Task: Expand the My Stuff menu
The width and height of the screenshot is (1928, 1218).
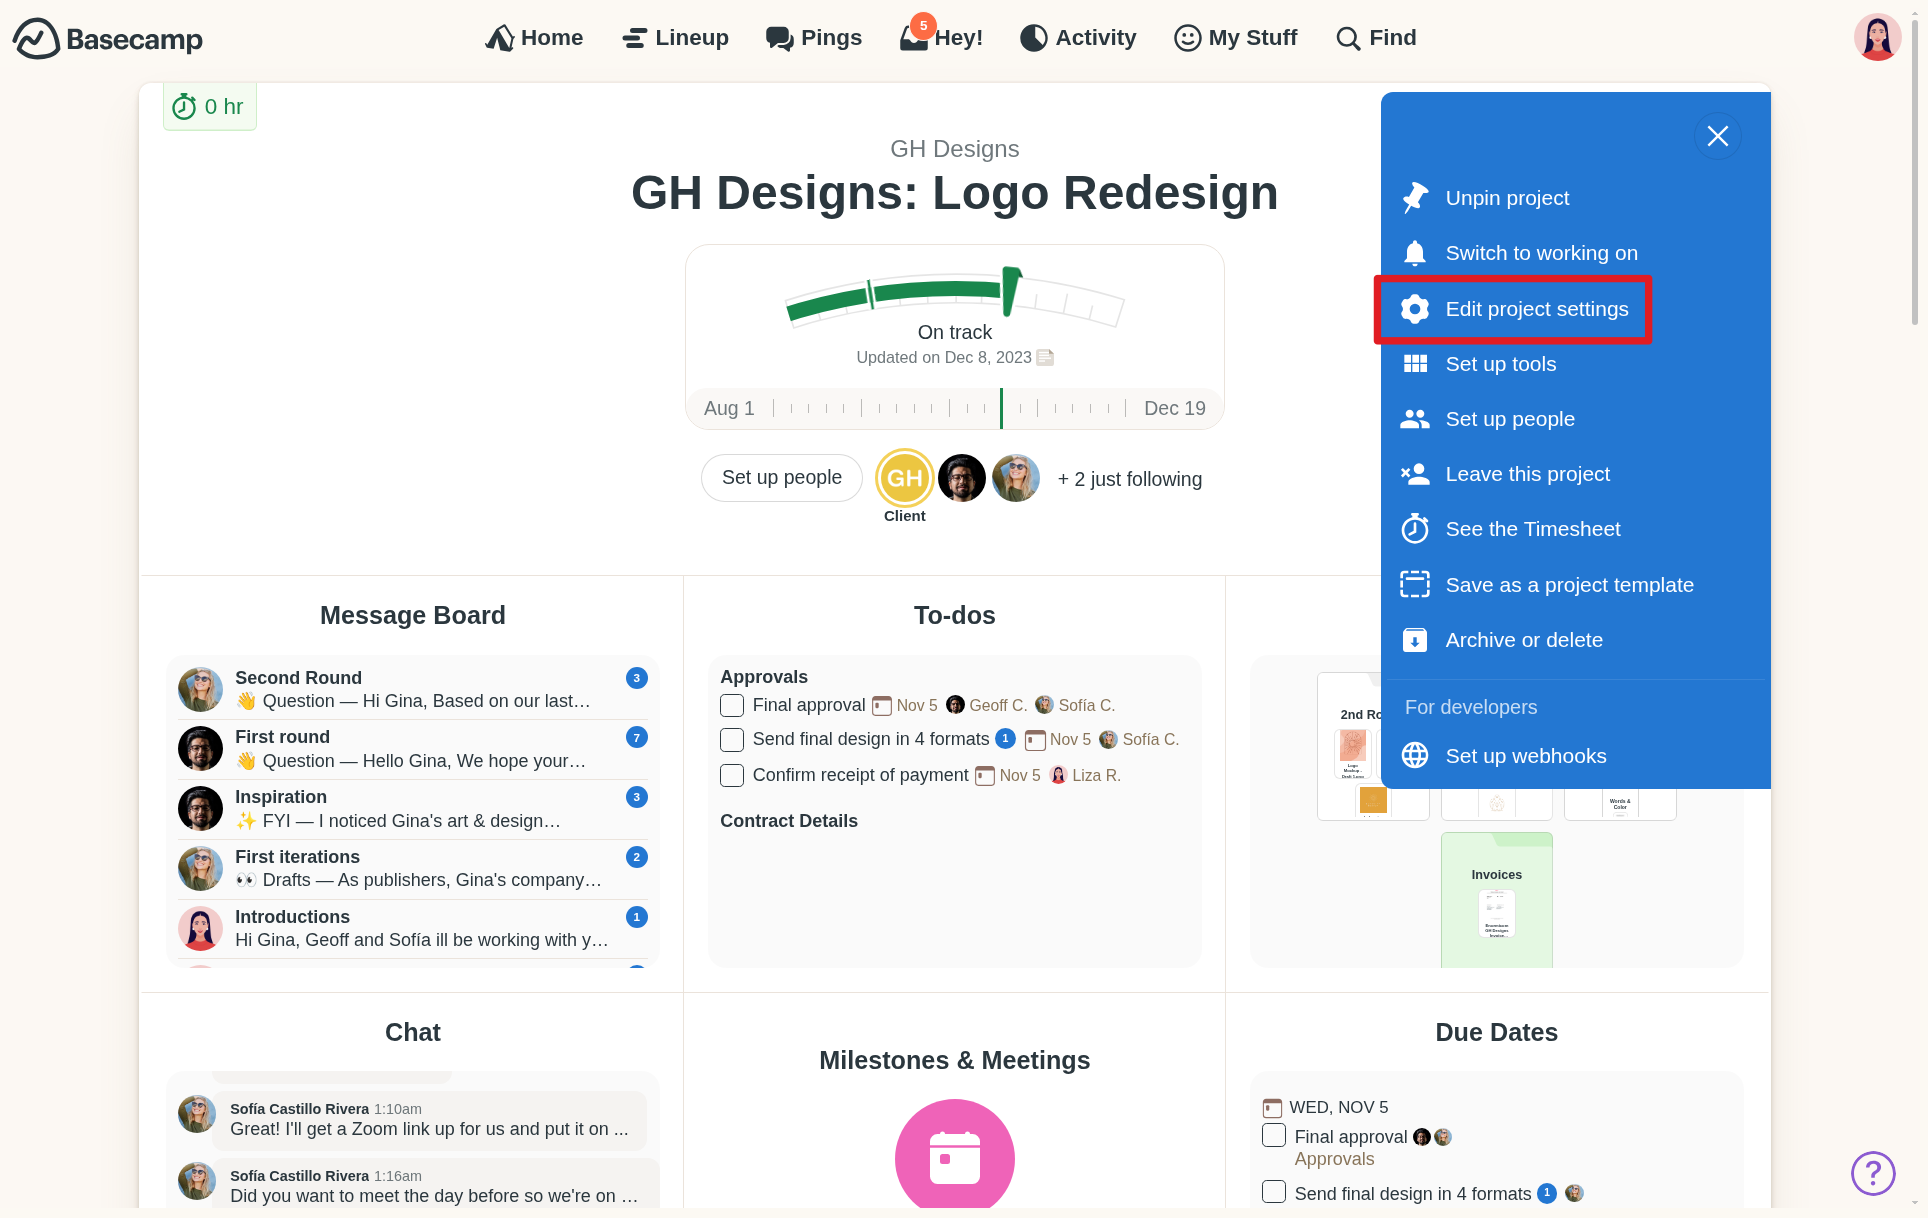Action: [1235, 38]
